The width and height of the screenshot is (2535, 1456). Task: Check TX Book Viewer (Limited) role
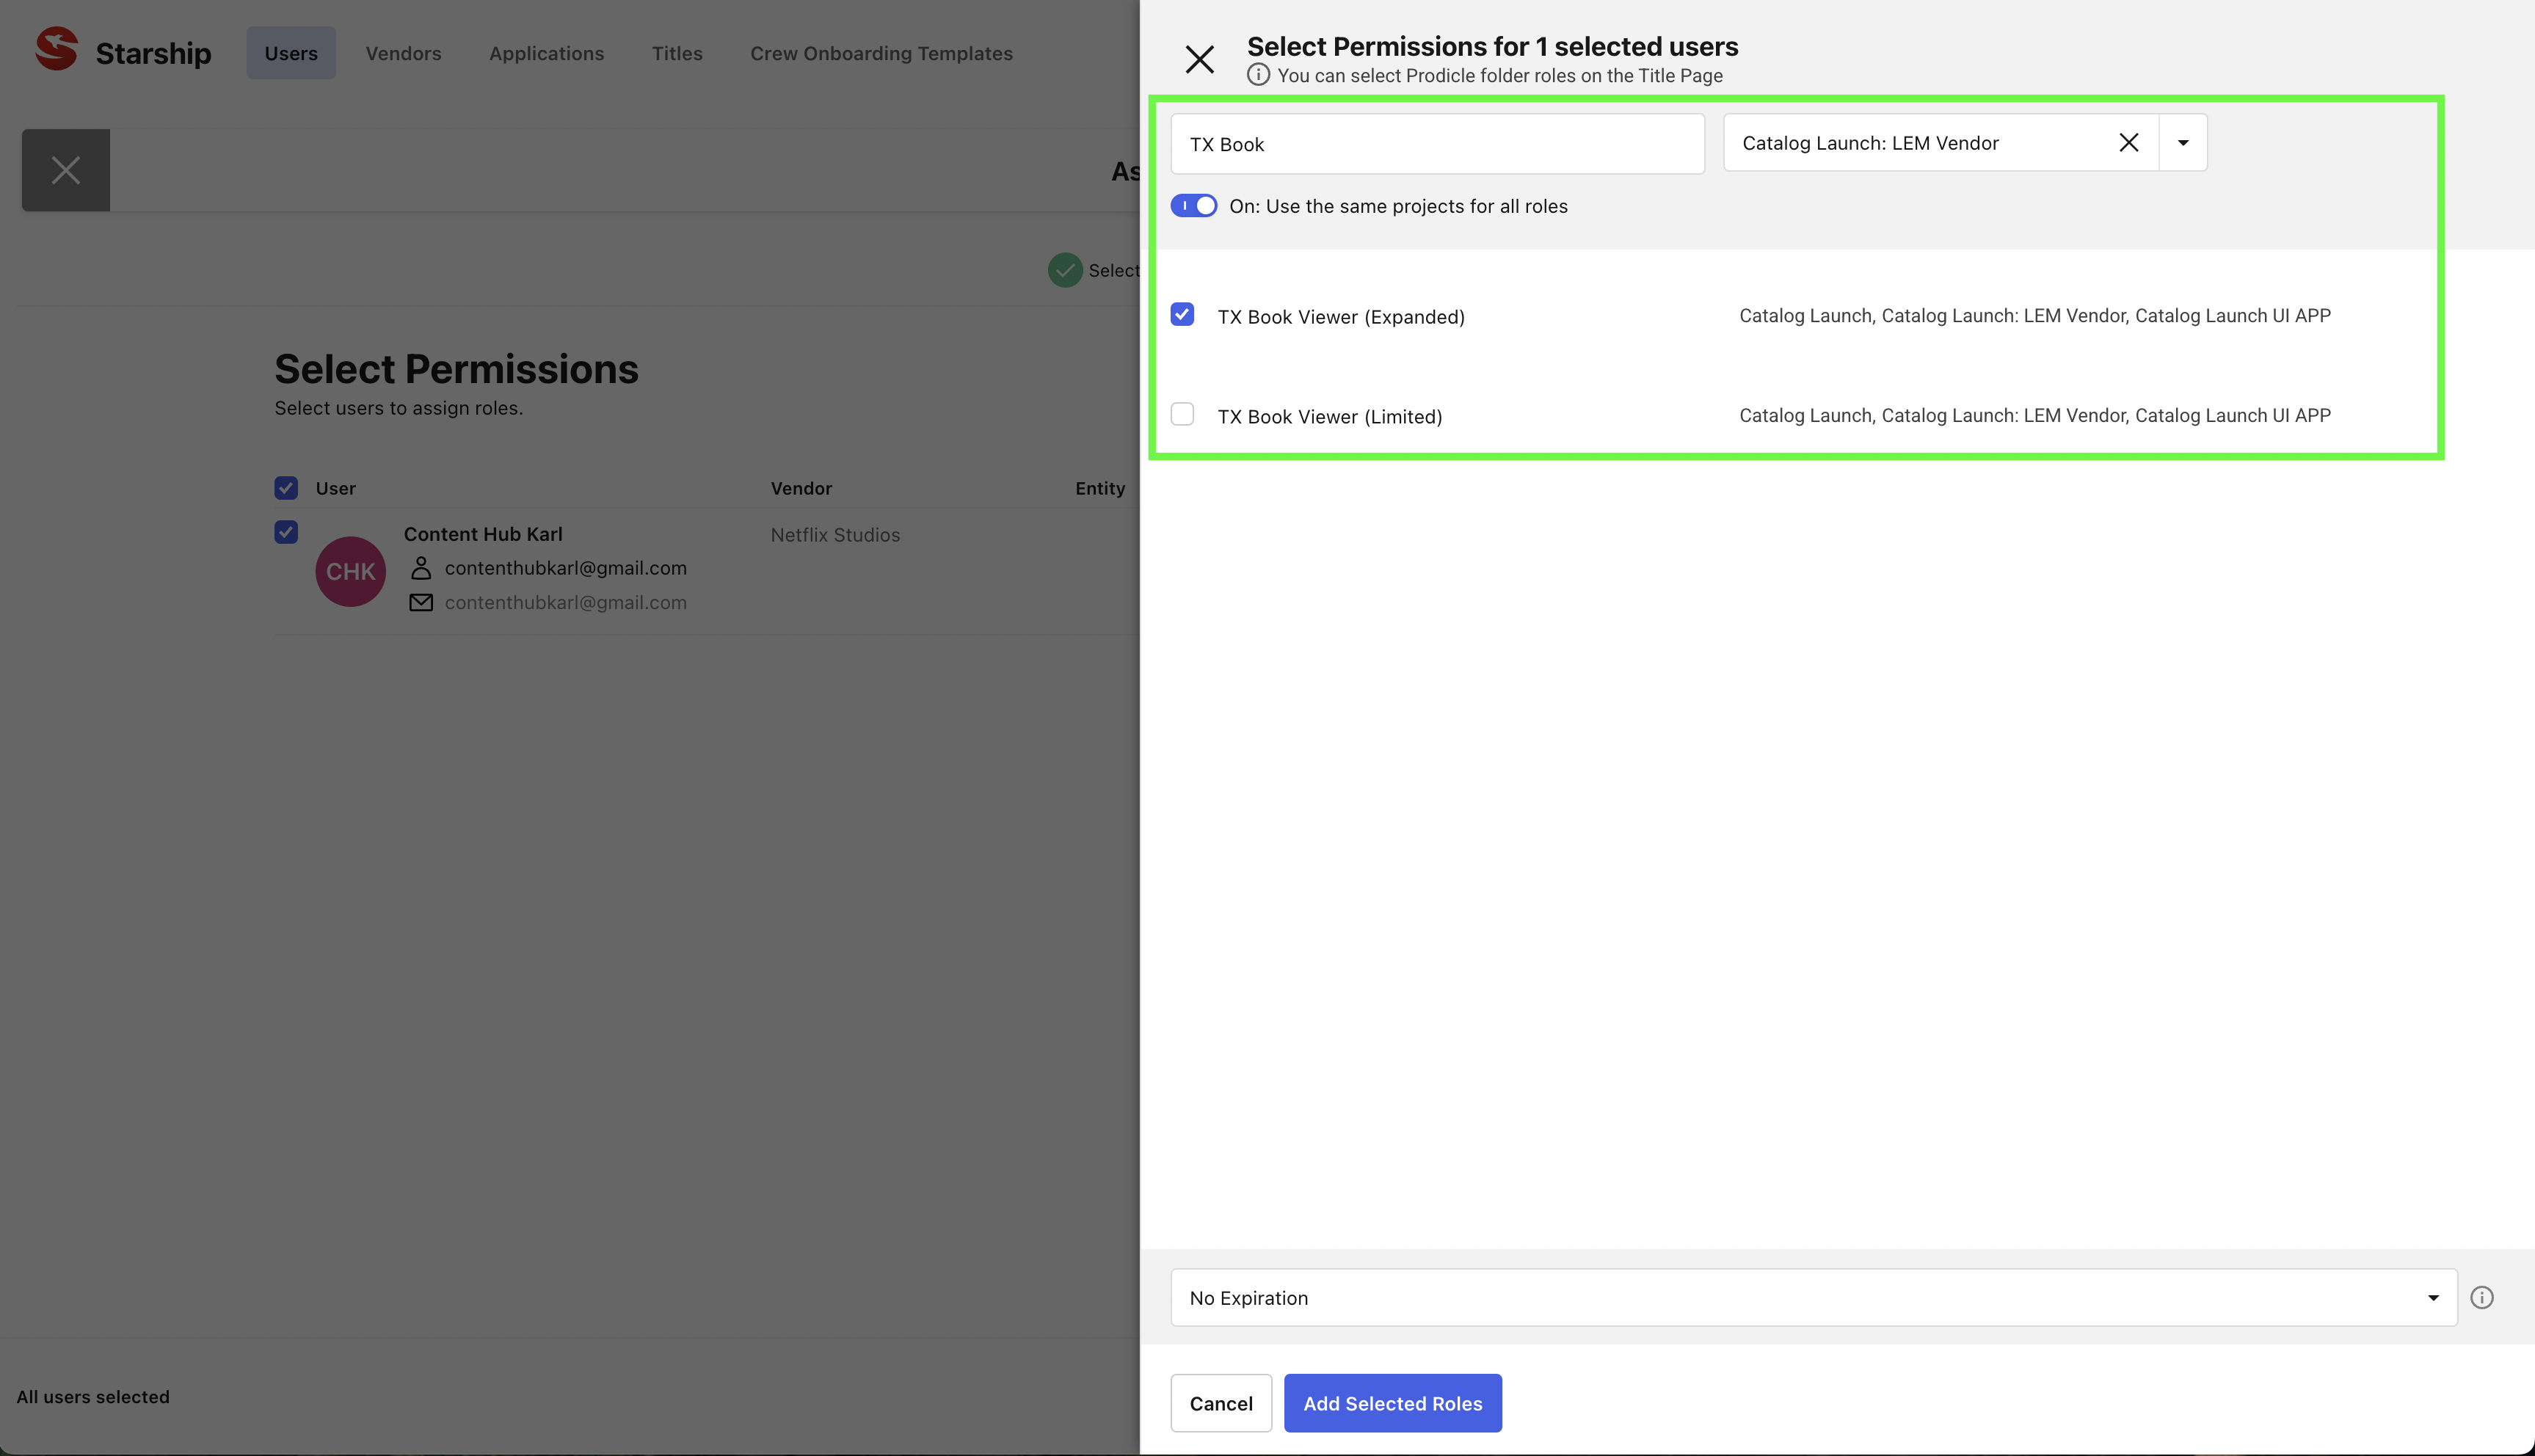1182,415
